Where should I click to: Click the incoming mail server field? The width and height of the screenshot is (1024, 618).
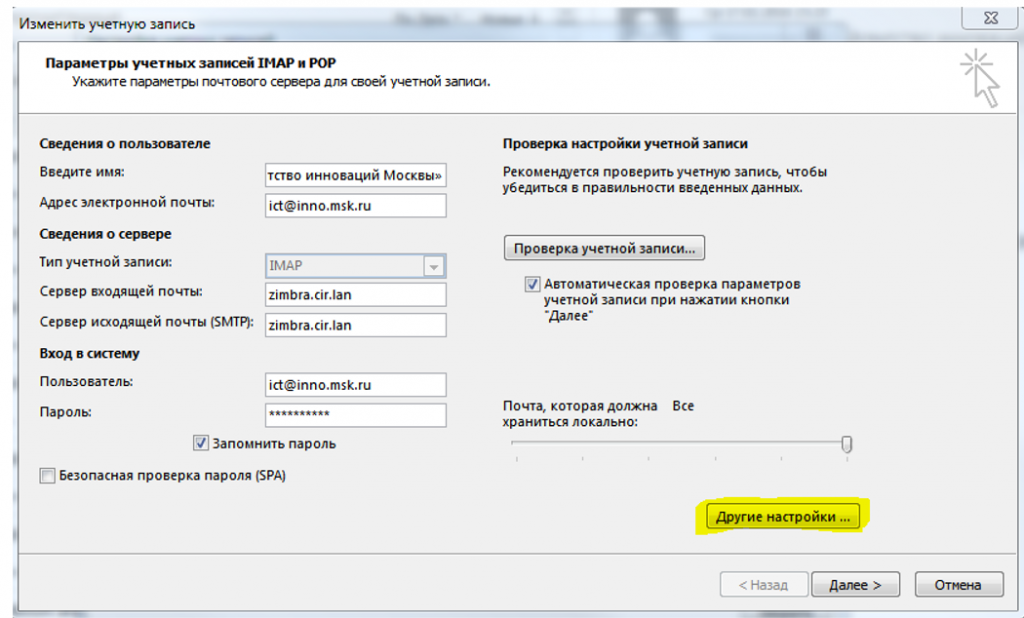coord(356,294)
